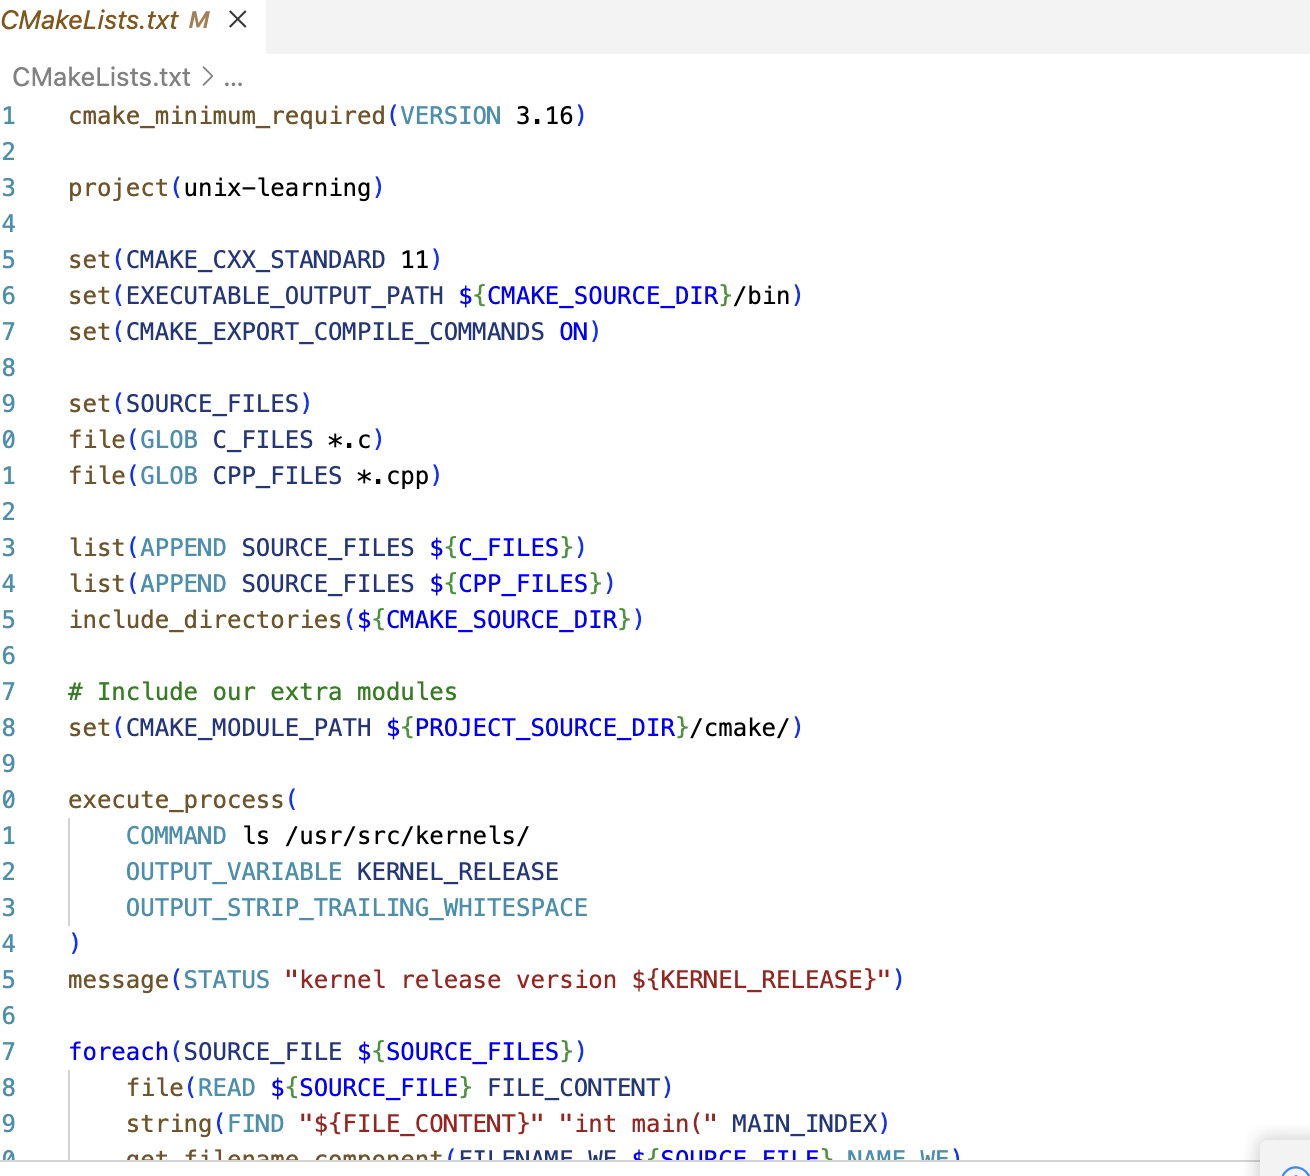Click CMAKE_MODULE_PATH variable name
Image resolution: width=1310 pixels, height=1176 pixels.
pyautogui.click(x=248, y=728)
